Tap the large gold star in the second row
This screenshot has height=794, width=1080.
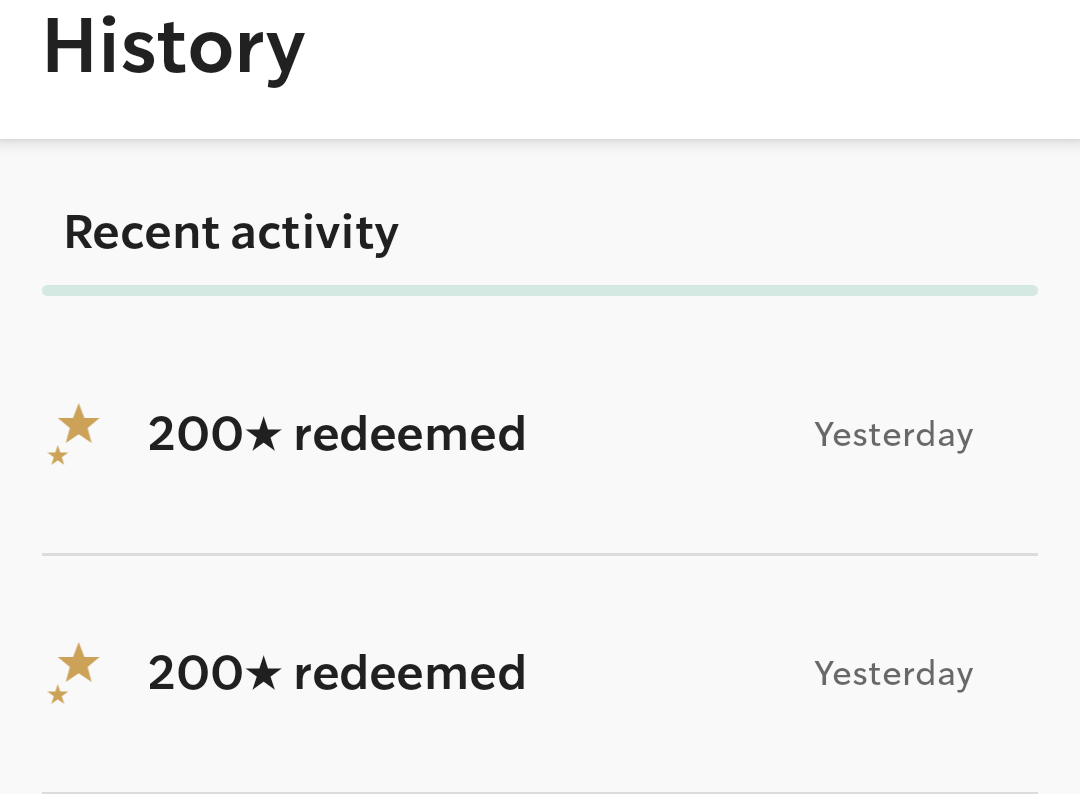pos(79,662)
